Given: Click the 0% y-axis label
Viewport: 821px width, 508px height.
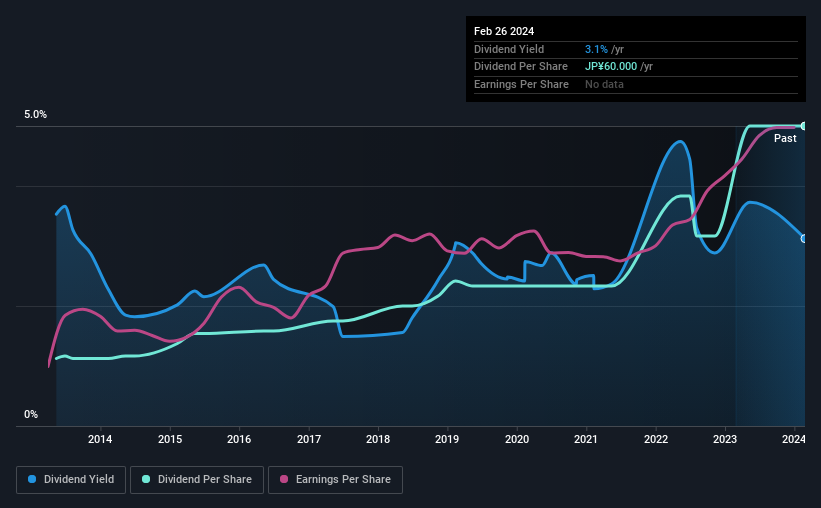Looking at the screenshot, I should pyautogui.click(x=31, y=414).
